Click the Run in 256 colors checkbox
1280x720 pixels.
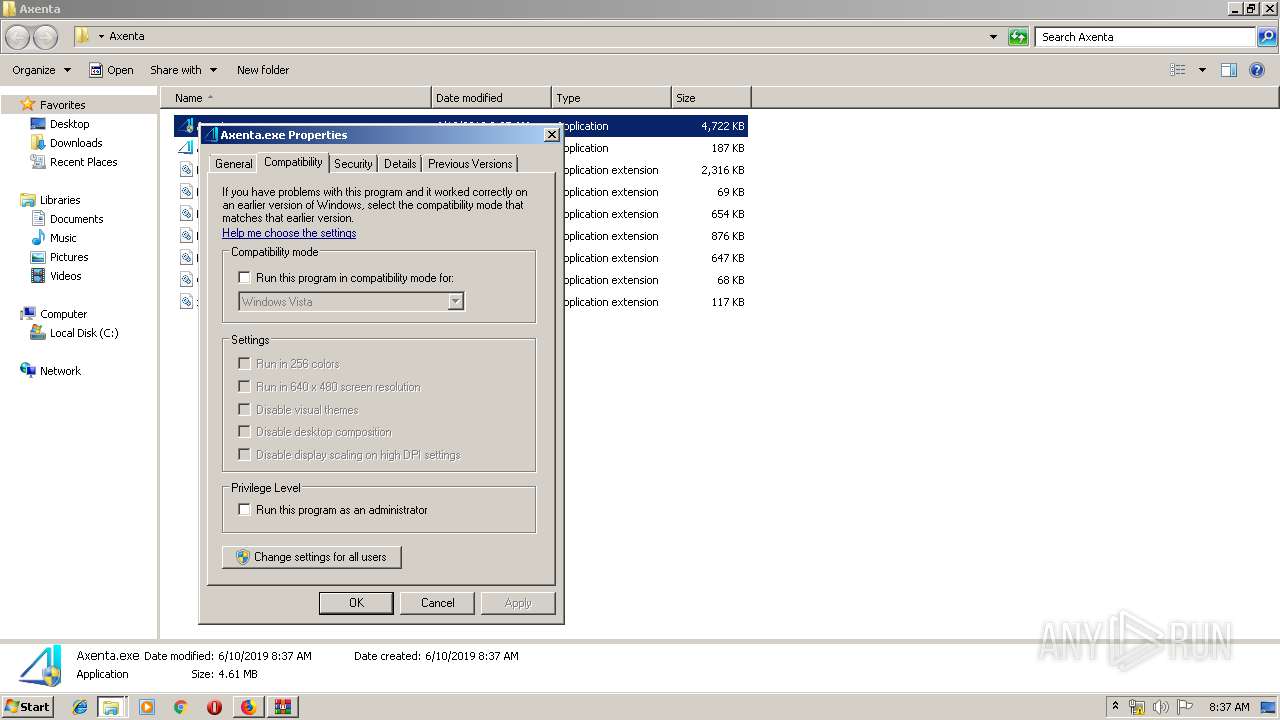click(x=244, y=364)
